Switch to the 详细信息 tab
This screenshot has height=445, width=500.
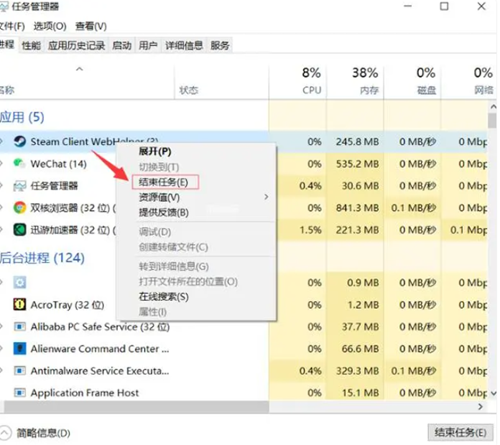click(184, 45)
